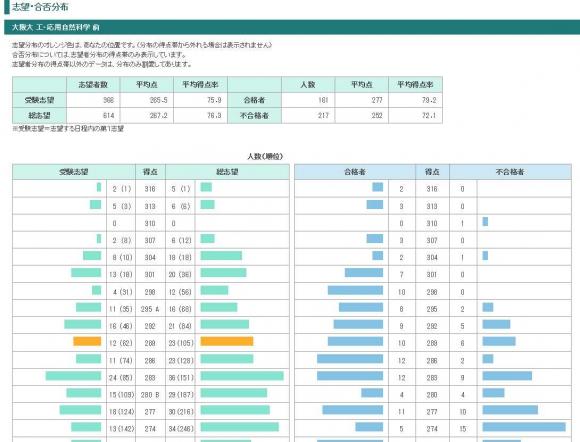Click the 不合格者 row label in the summary table

pyautogui.click(x=254, y=116)
